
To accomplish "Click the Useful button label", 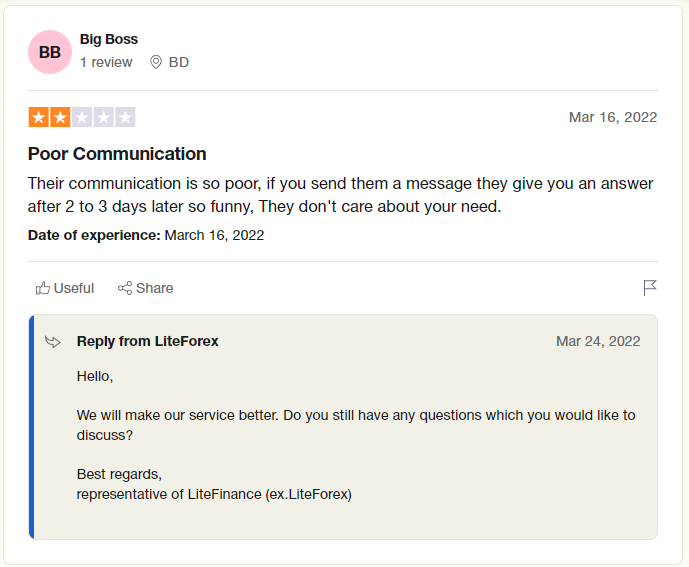I will (74, 288).
